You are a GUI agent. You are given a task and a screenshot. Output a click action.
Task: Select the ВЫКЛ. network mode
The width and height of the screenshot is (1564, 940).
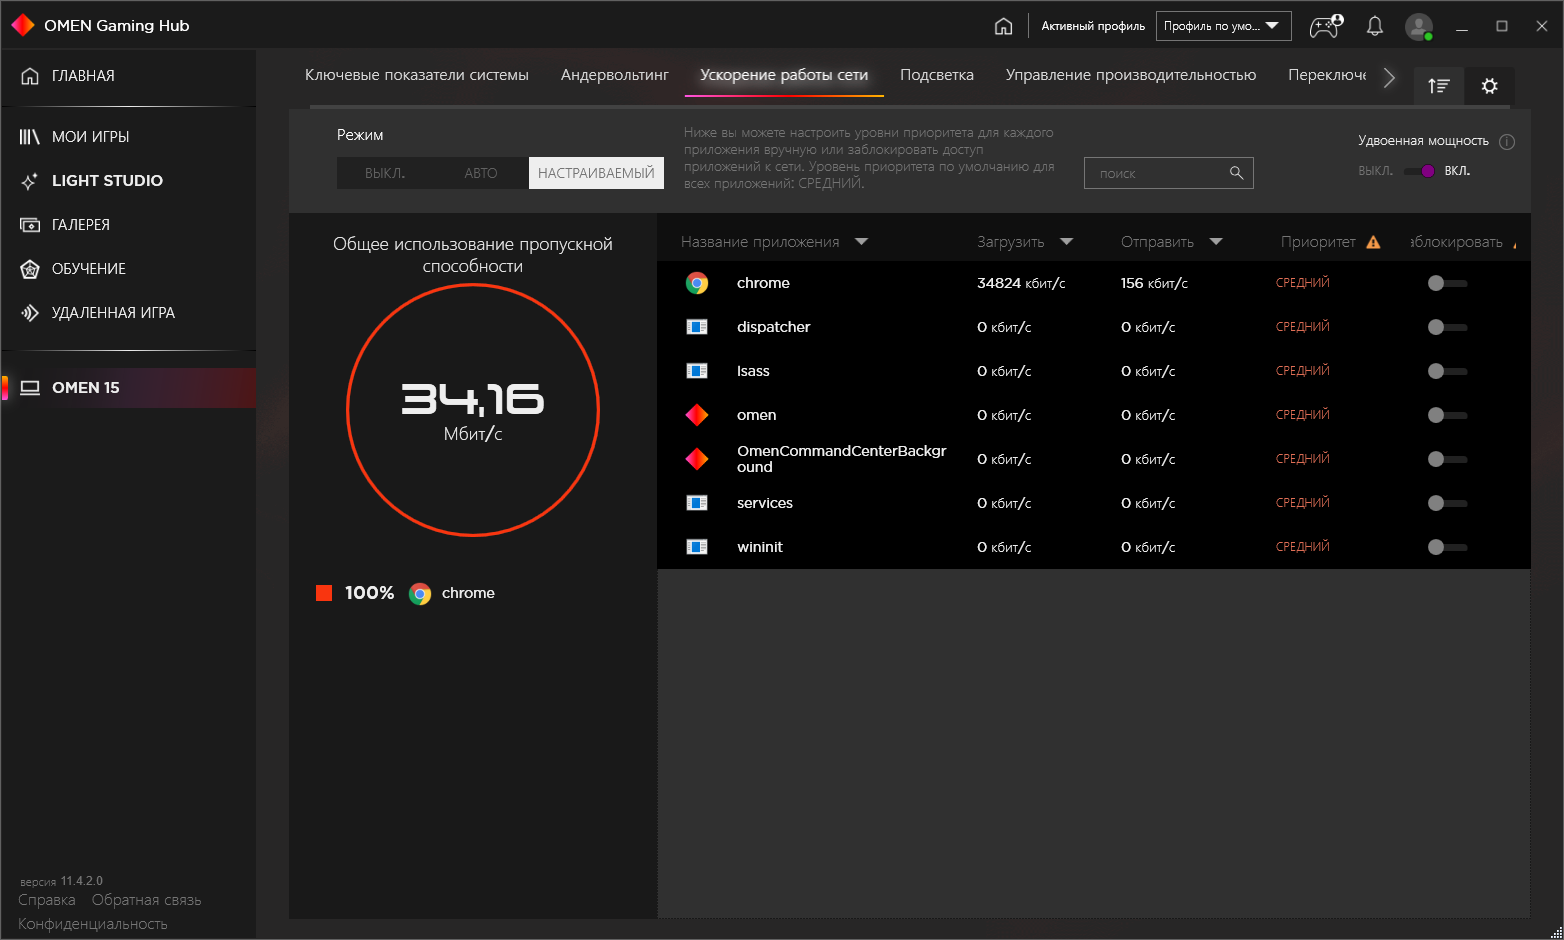coord(385,173)
